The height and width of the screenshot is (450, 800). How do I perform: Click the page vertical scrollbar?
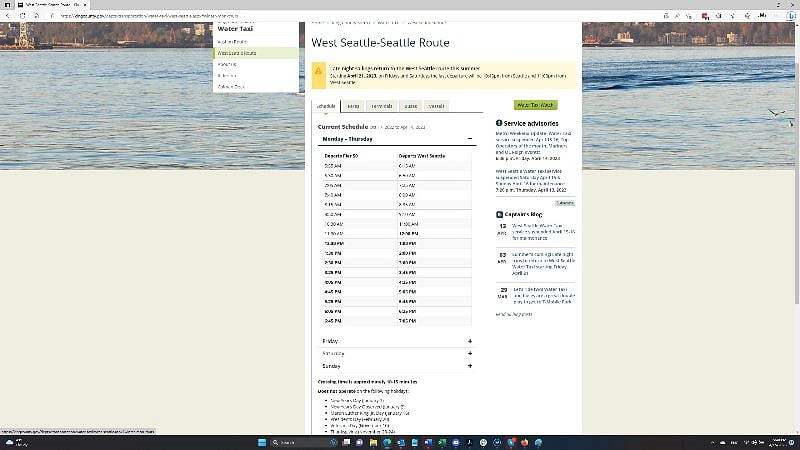(x=797, y=184)
